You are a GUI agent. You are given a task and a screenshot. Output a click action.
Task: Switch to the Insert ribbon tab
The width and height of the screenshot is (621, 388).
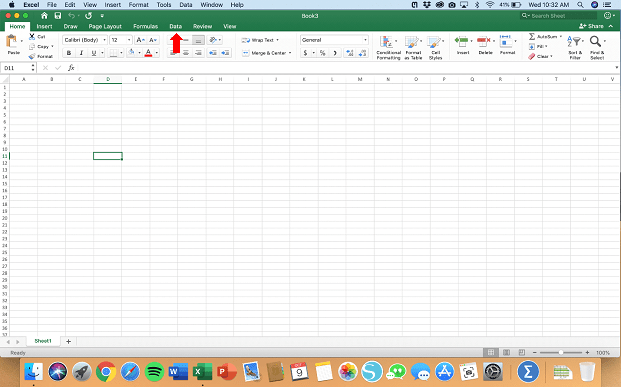(x=44, y=26)
